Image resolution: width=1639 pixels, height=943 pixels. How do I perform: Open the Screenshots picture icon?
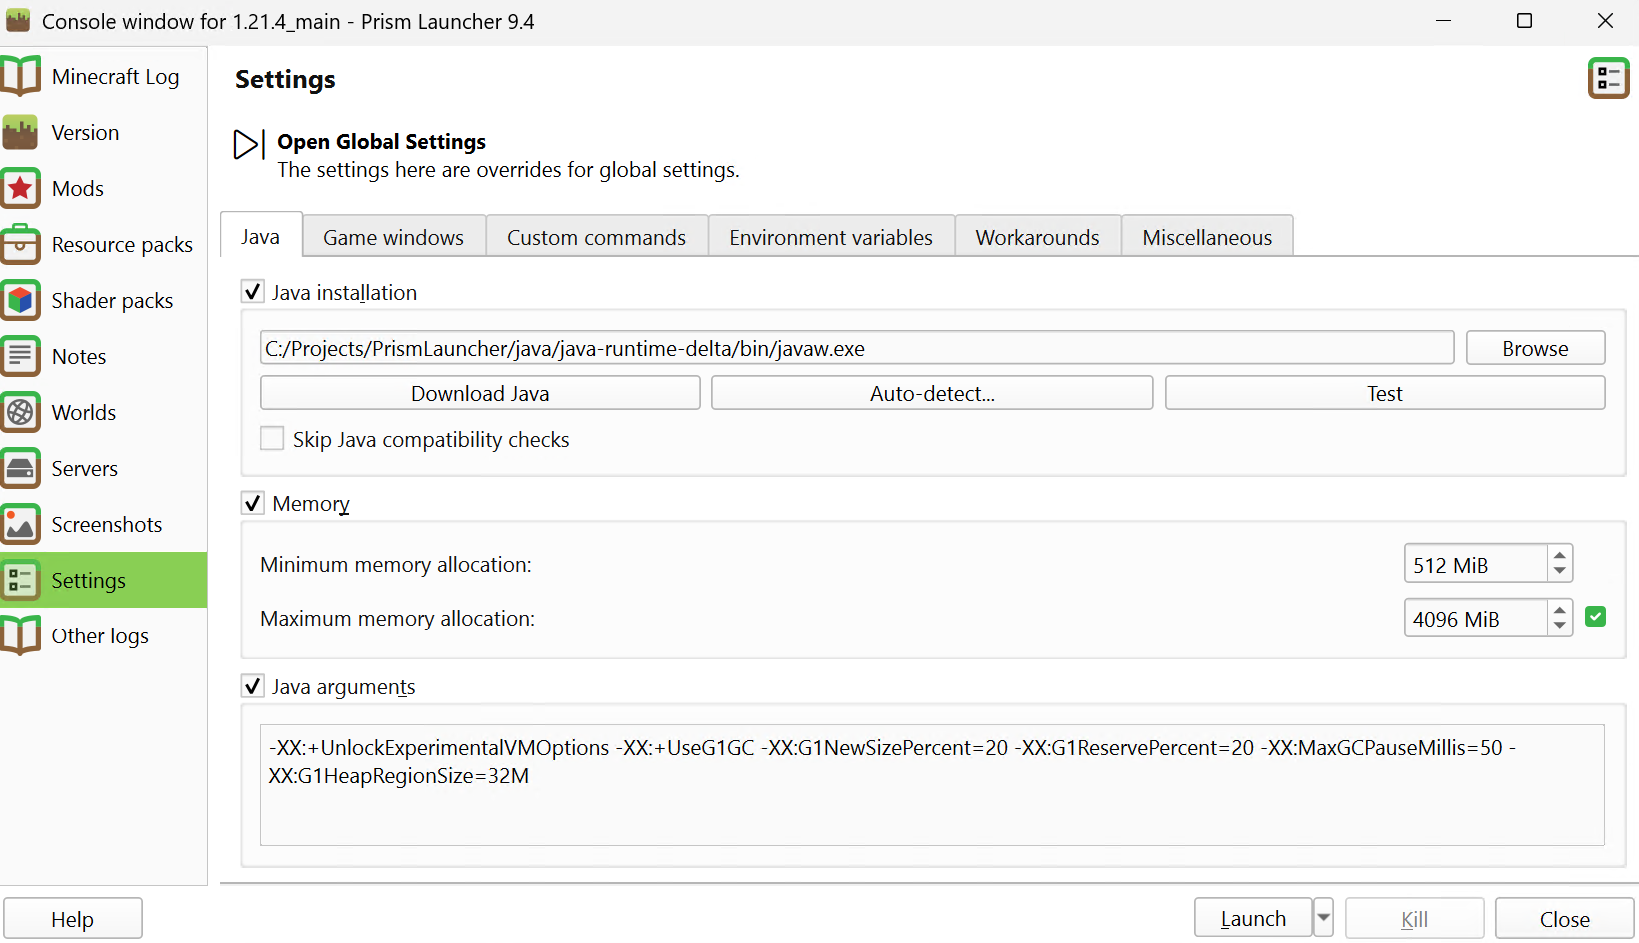(x=20, y=524)
